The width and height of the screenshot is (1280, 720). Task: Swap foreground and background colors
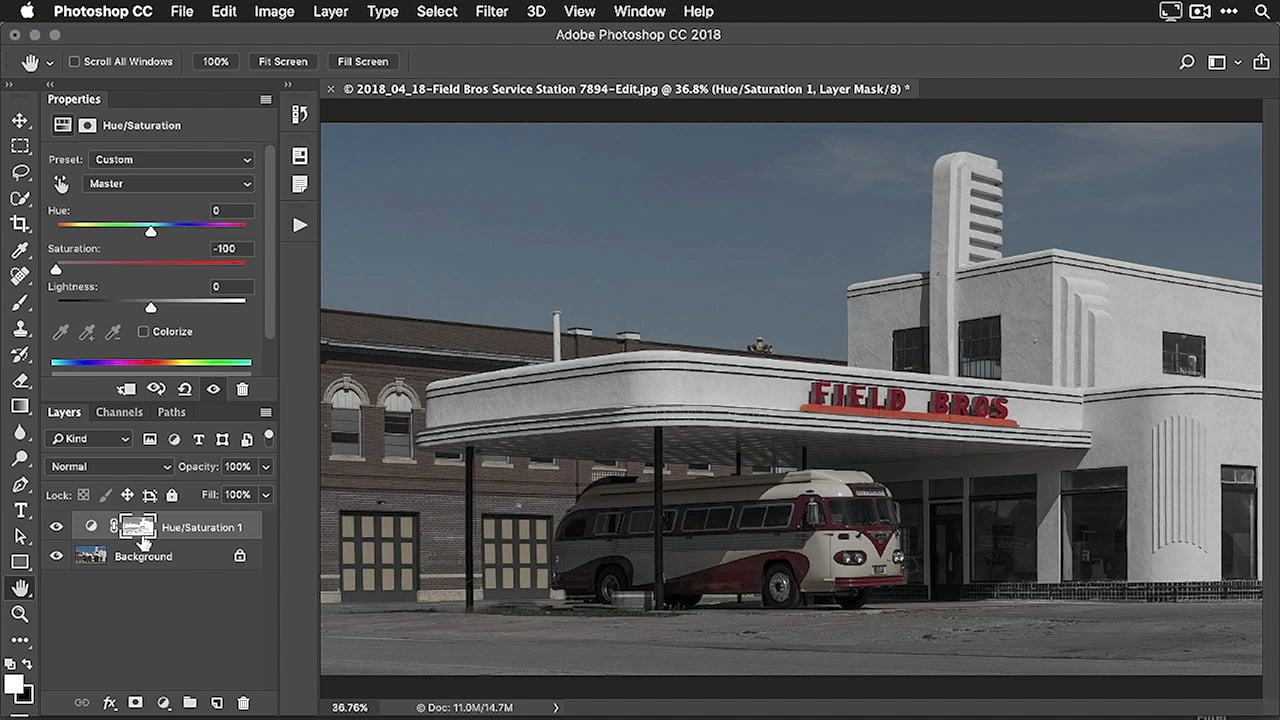[x=28, y=664]
